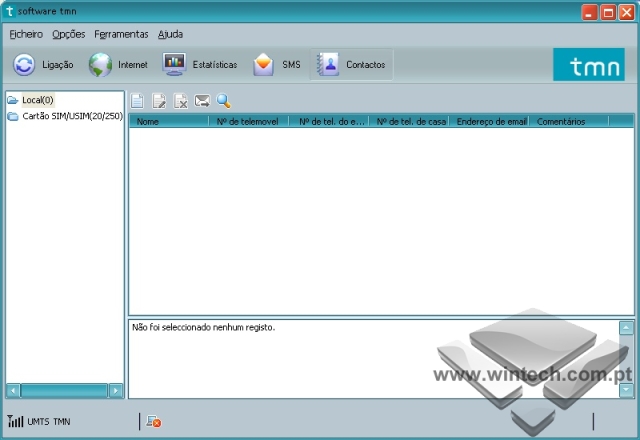Click the new contact document icon
Viewport: 640px width, 440px height.
137,101
